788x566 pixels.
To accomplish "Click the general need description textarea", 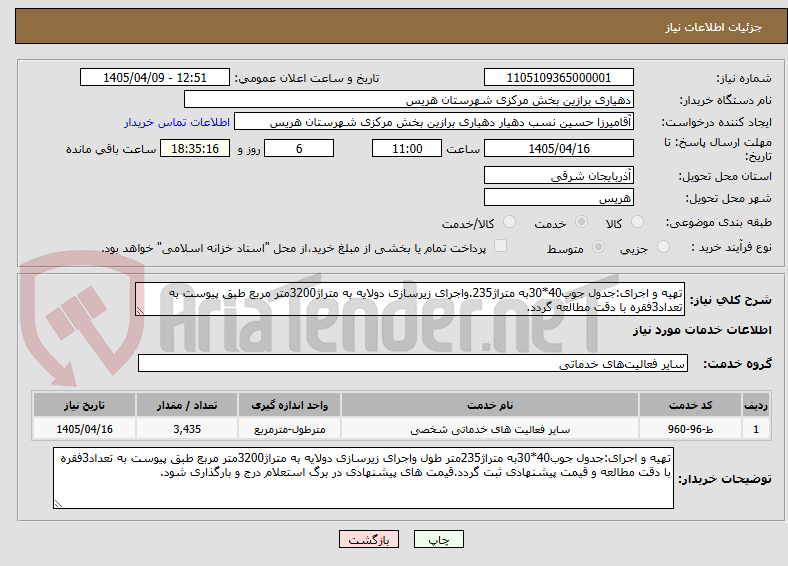I will click(410, 300).
